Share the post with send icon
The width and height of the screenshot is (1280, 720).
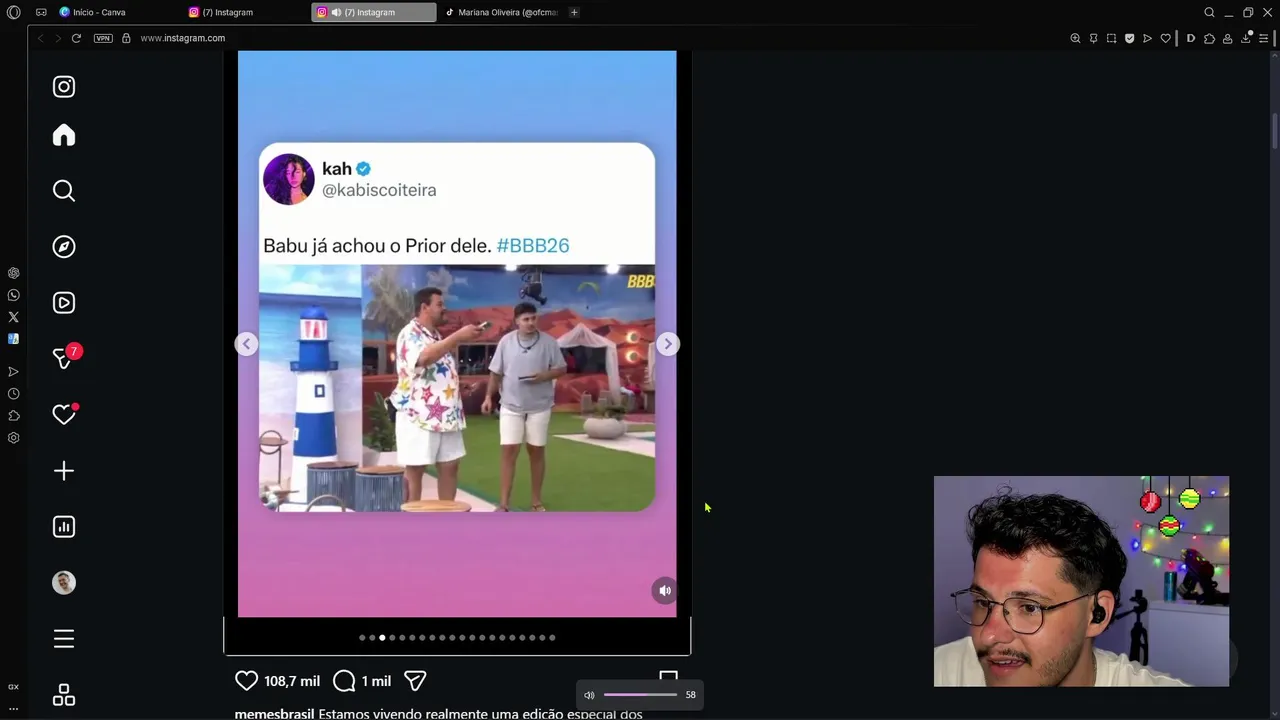coord(415,681)
